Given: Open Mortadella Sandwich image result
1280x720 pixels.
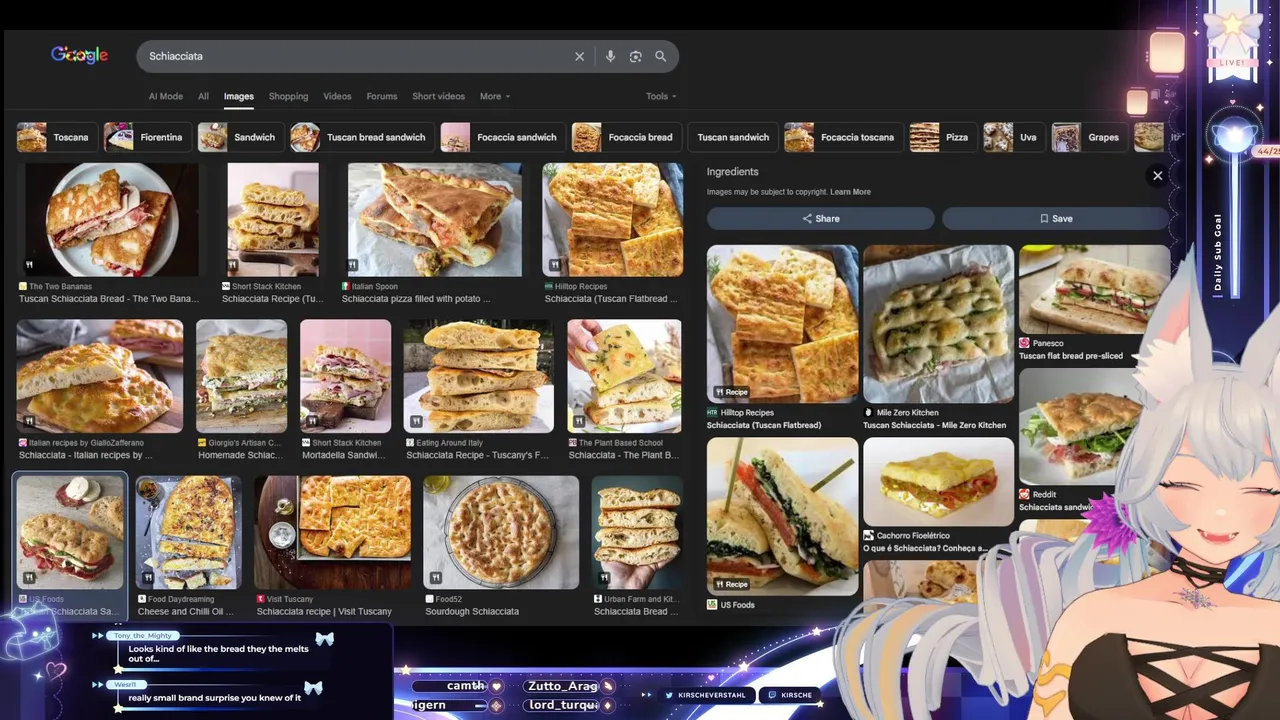Looking at the screenshot, I should tap(345, 376).
